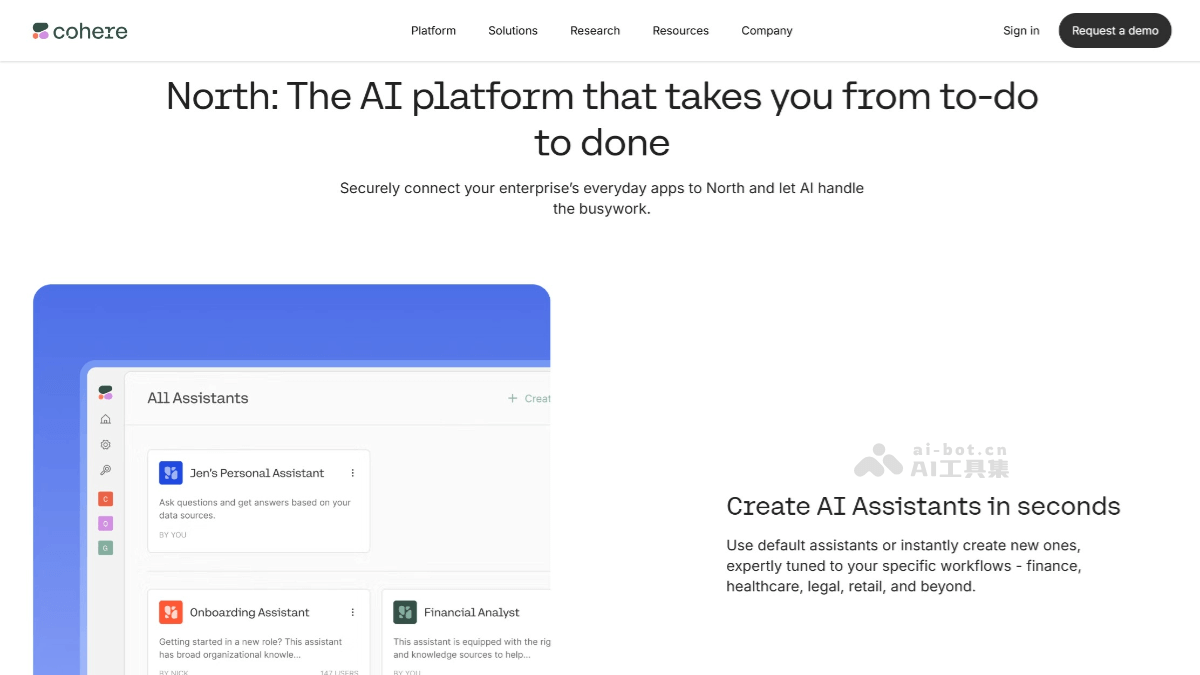Viewport: 1200px width, 675px height.
Task: Open the home icon in North sidebar
Action: 105,419
